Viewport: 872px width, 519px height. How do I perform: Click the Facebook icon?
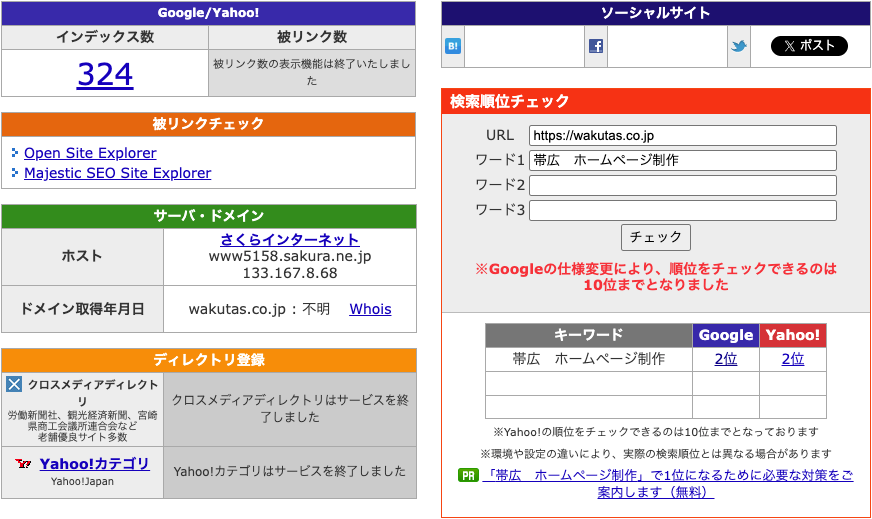596,46
